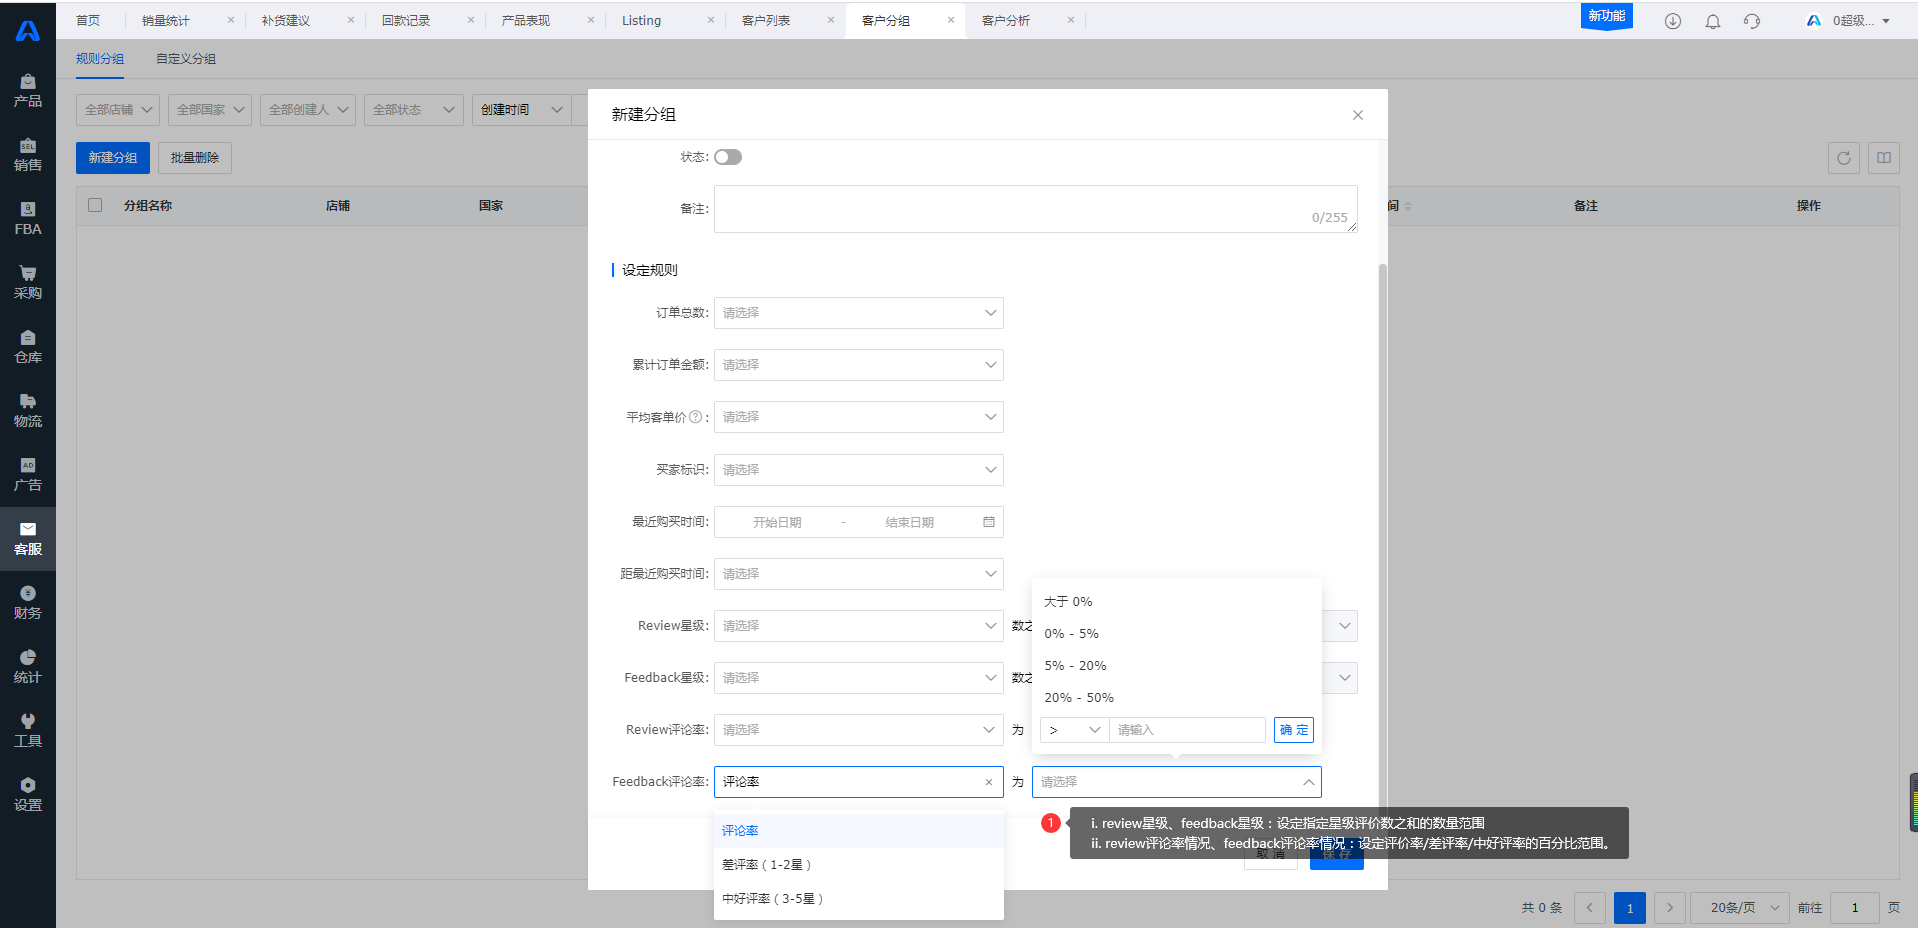
Task: Select the 5% - 20% option
Action: 1177,666
